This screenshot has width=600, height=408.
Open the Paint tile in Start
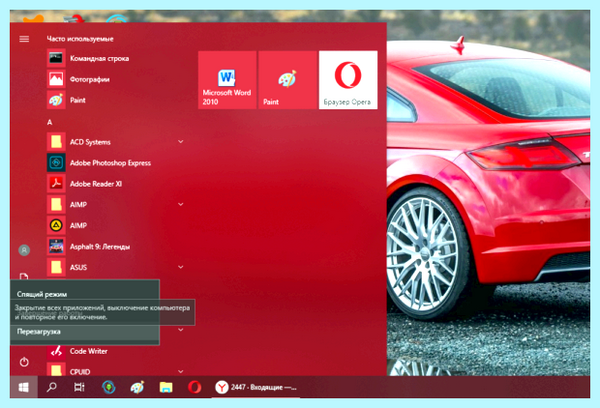(288, 80)
